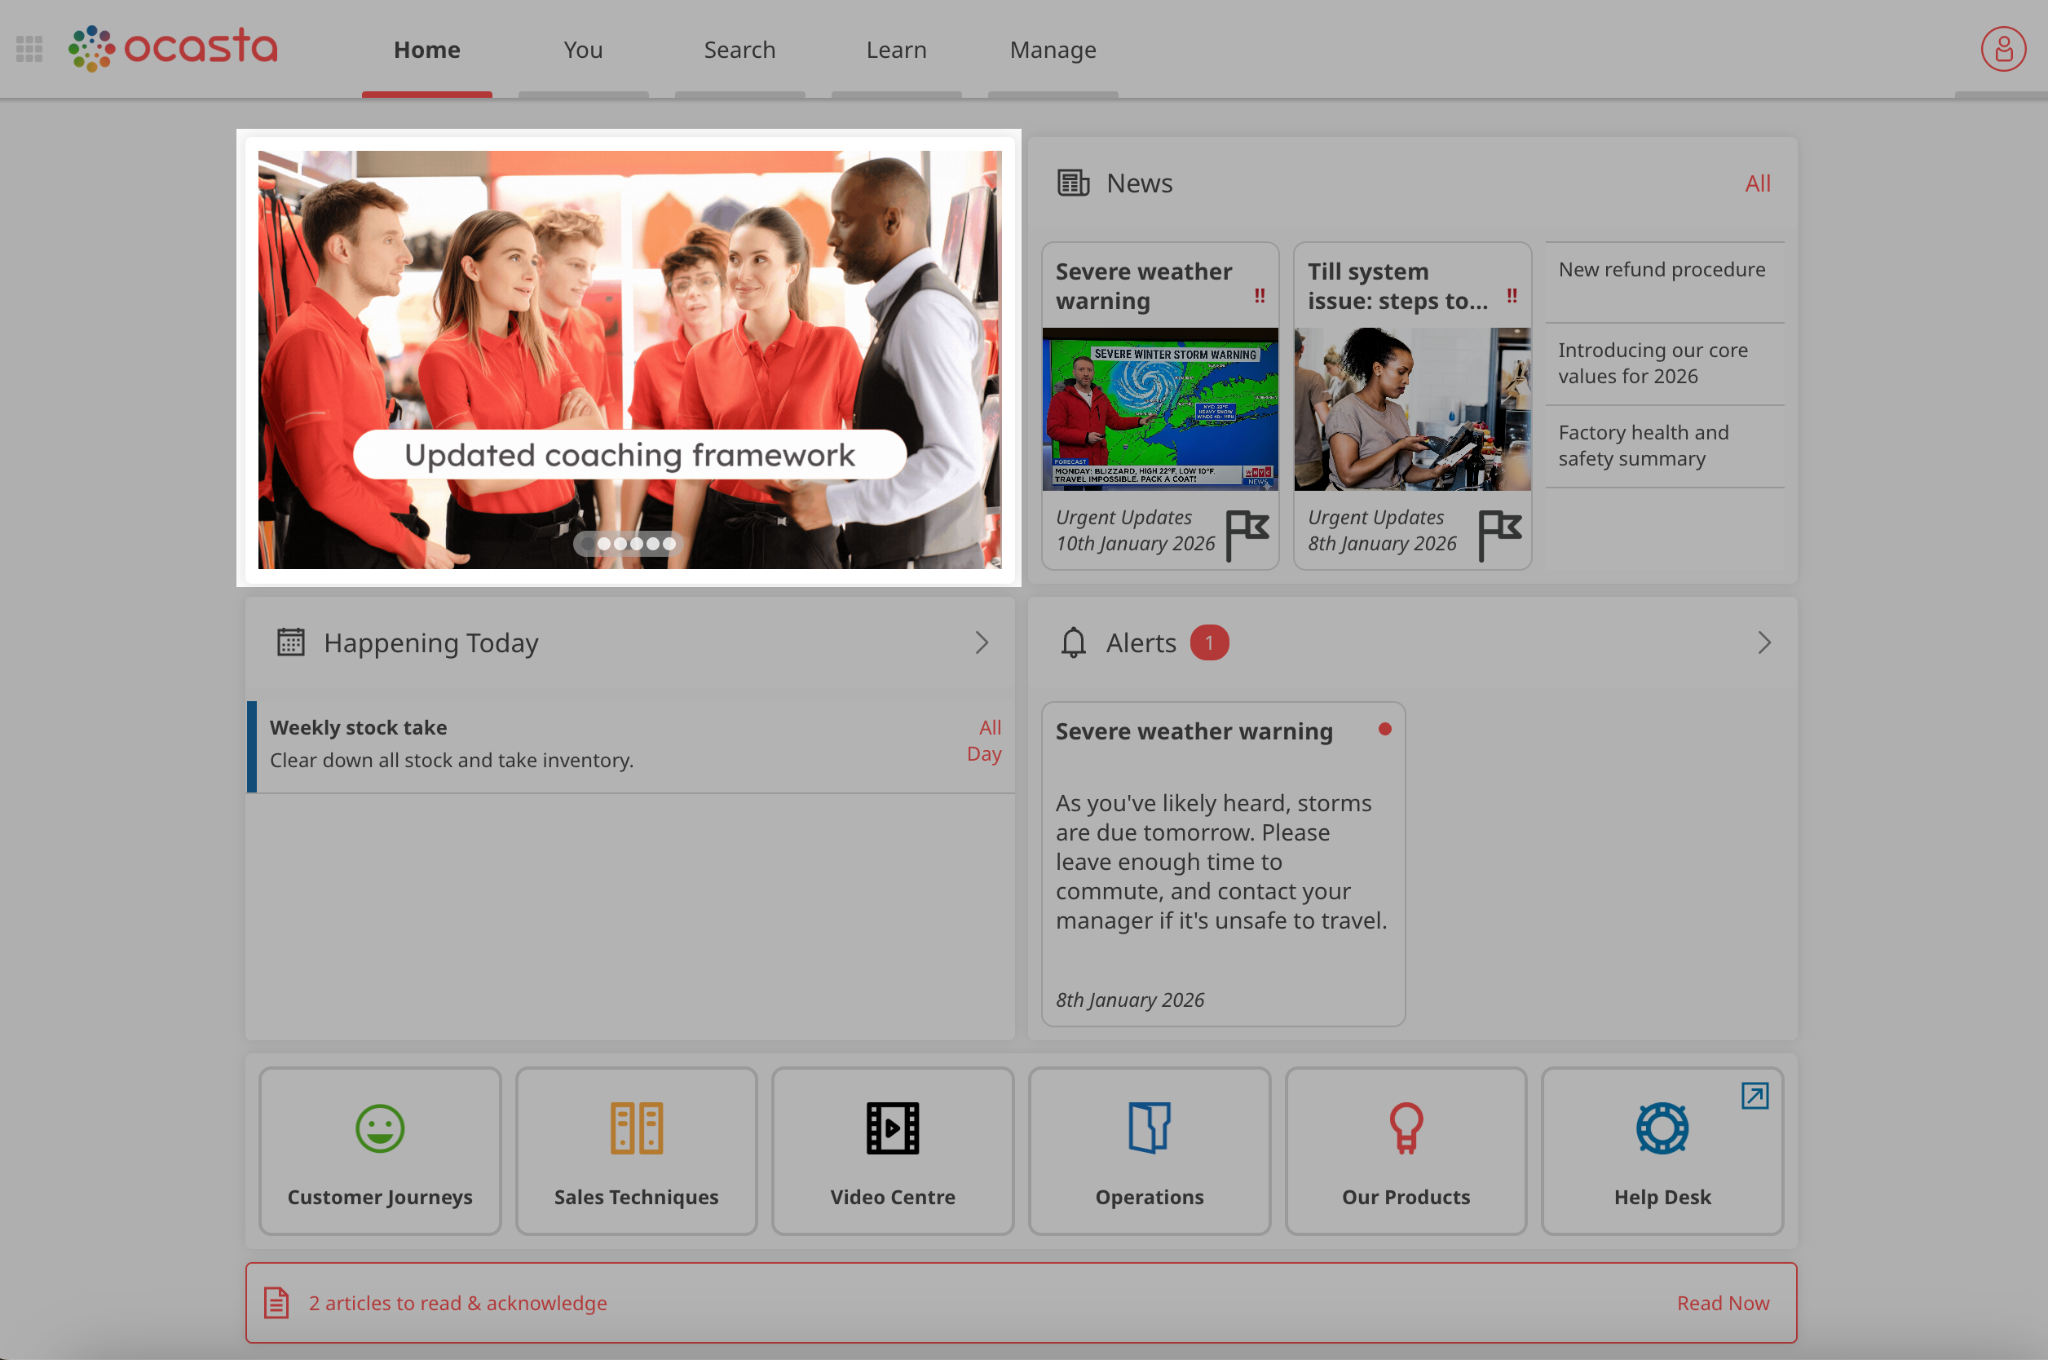Open the app grid launcher icon
The image size is (2048, 1360).
point(29,49)
